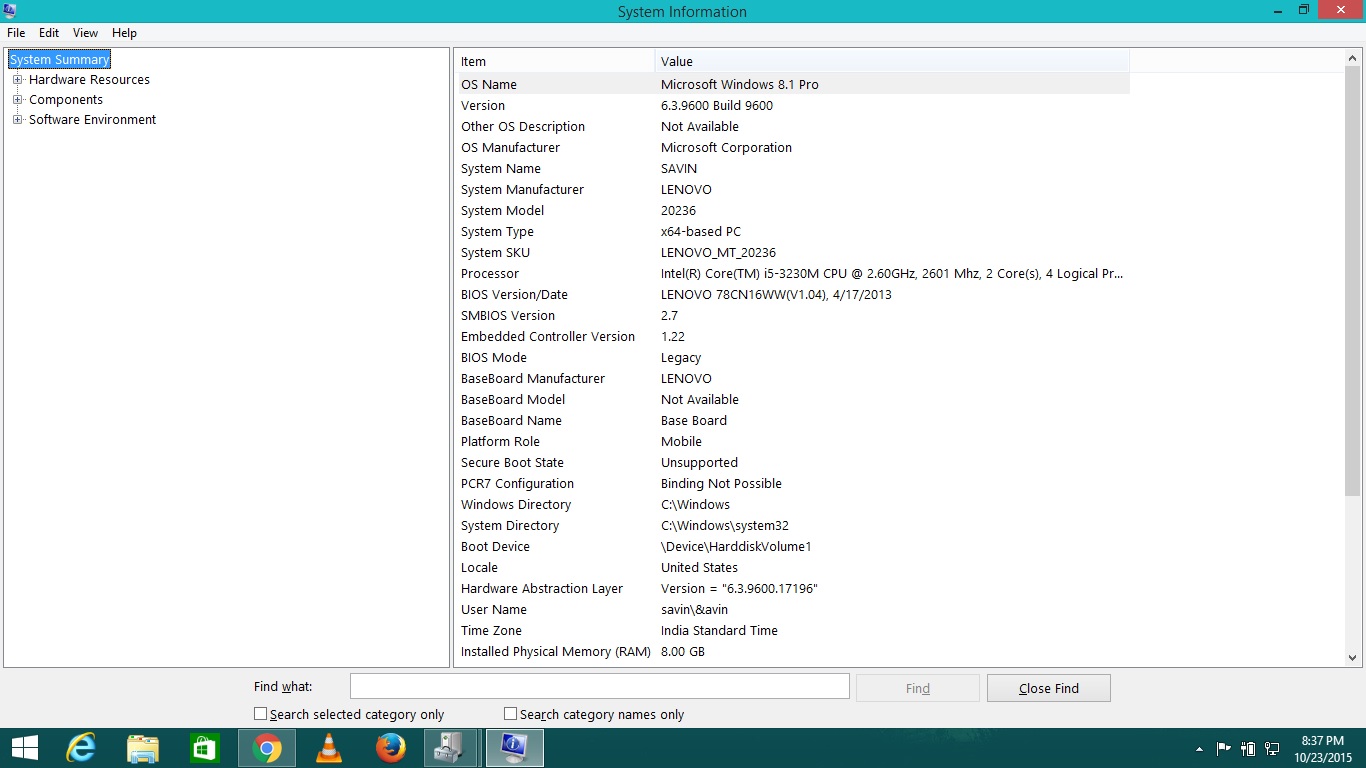Select the System Model row
1366x768 pixels.
(x=794, y=210)
